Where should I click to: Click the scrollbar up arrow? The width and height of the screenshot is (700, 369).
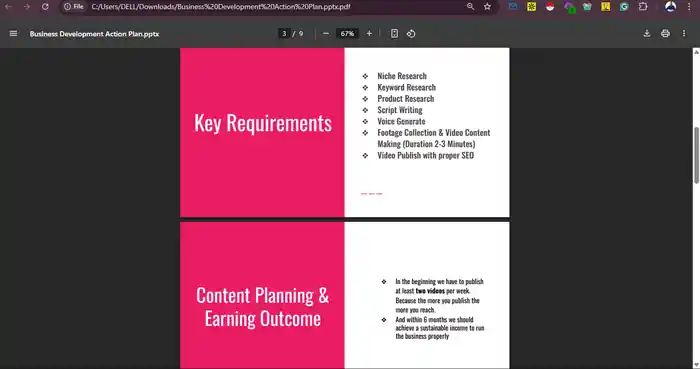696,52
